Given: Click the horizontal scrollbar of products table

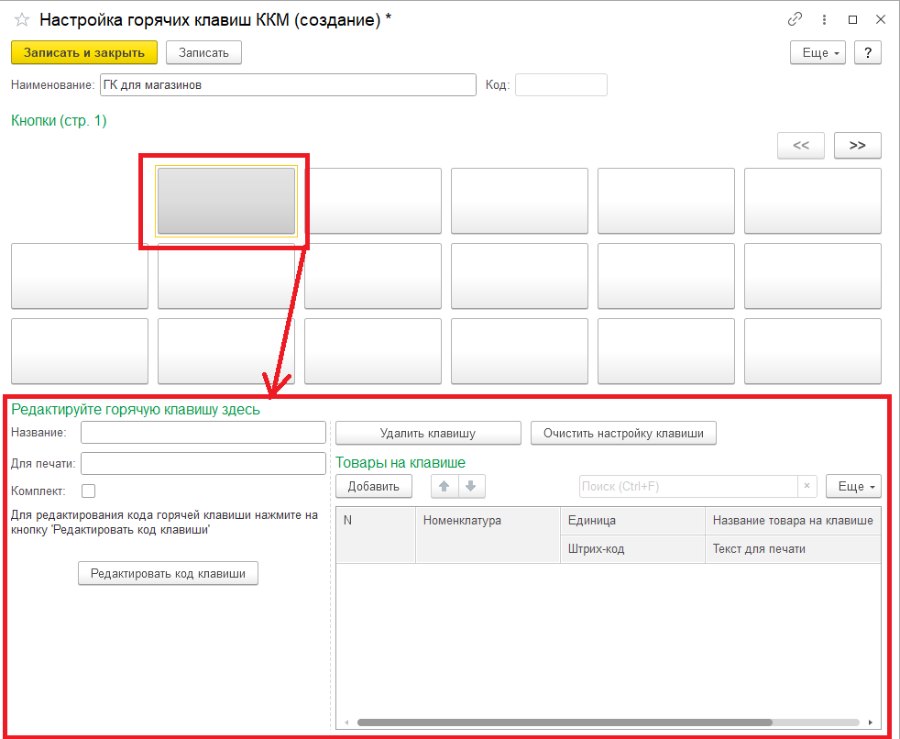Looking at the screenshot, I should [x=565, y=722].
